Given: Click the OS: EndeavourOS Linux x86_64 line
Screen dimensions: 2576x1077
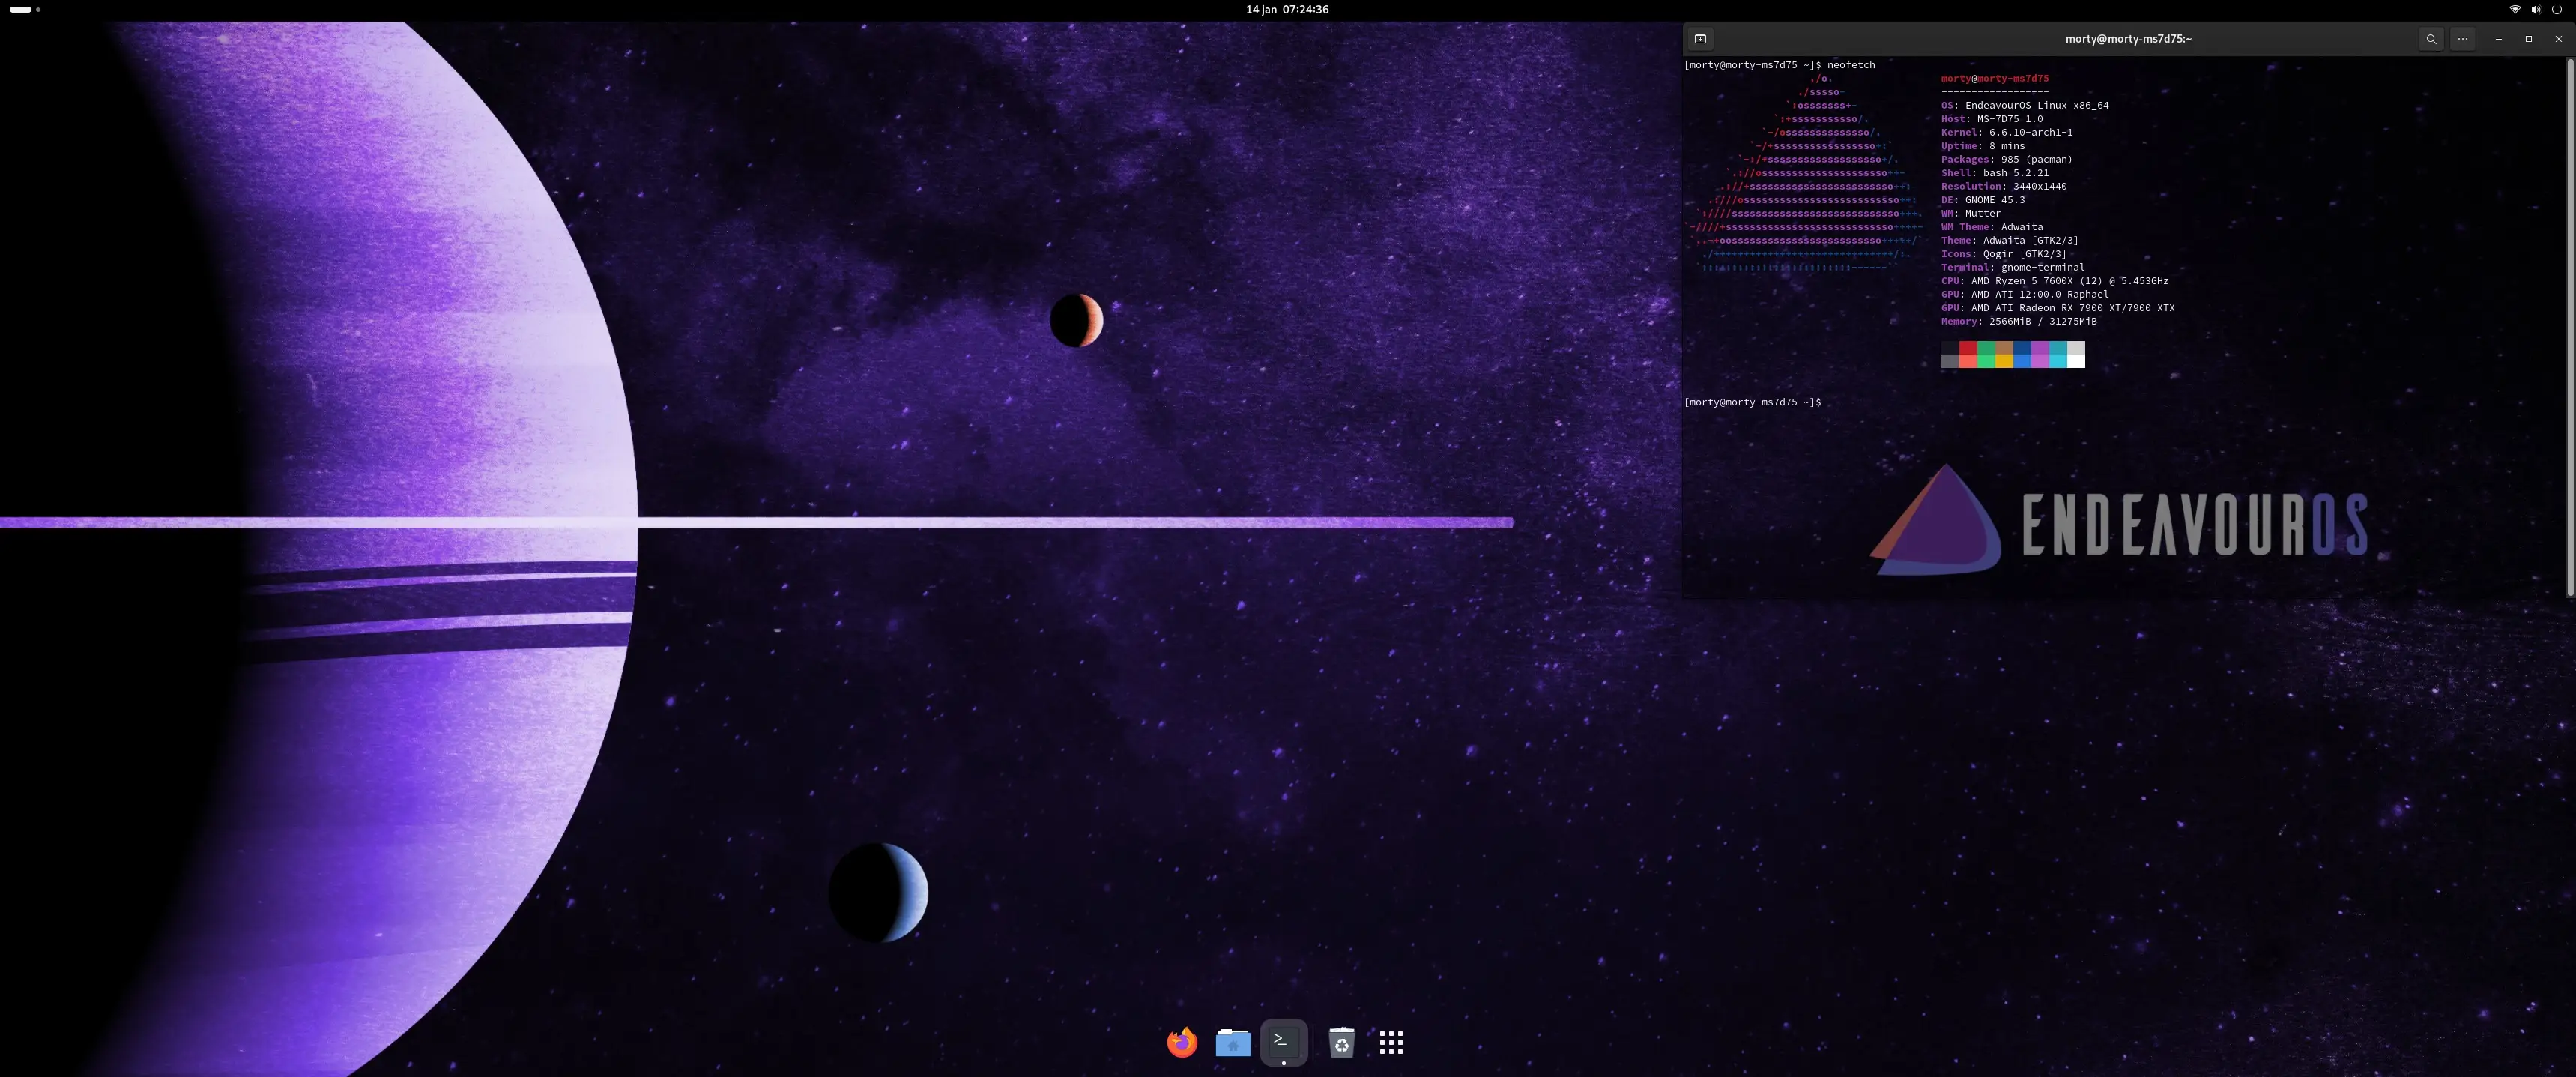Looking at the screenshot, I should pos(2025,105).
